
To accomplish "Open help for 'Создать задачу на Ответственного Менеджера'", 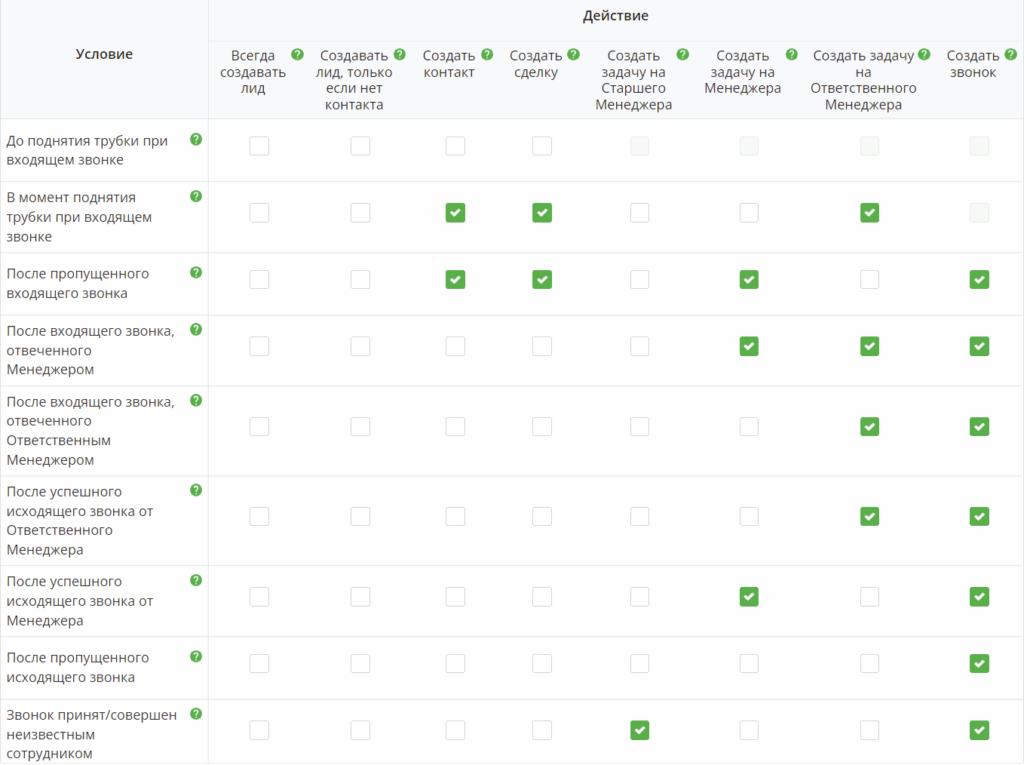I will (924, 55).
